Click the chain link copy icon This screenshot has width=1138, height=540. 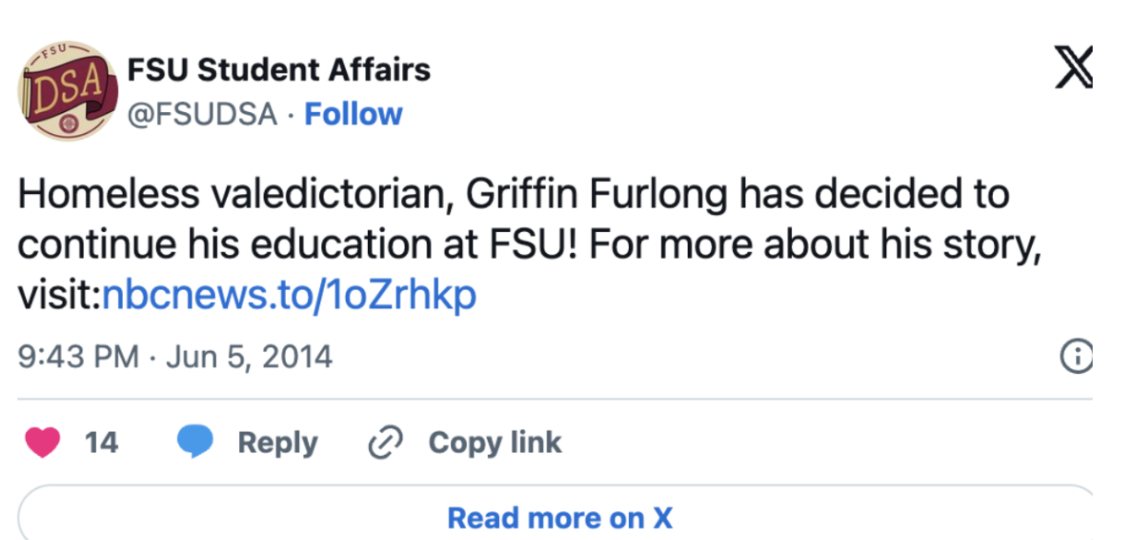pyautogui.click(x=385, y=443)
